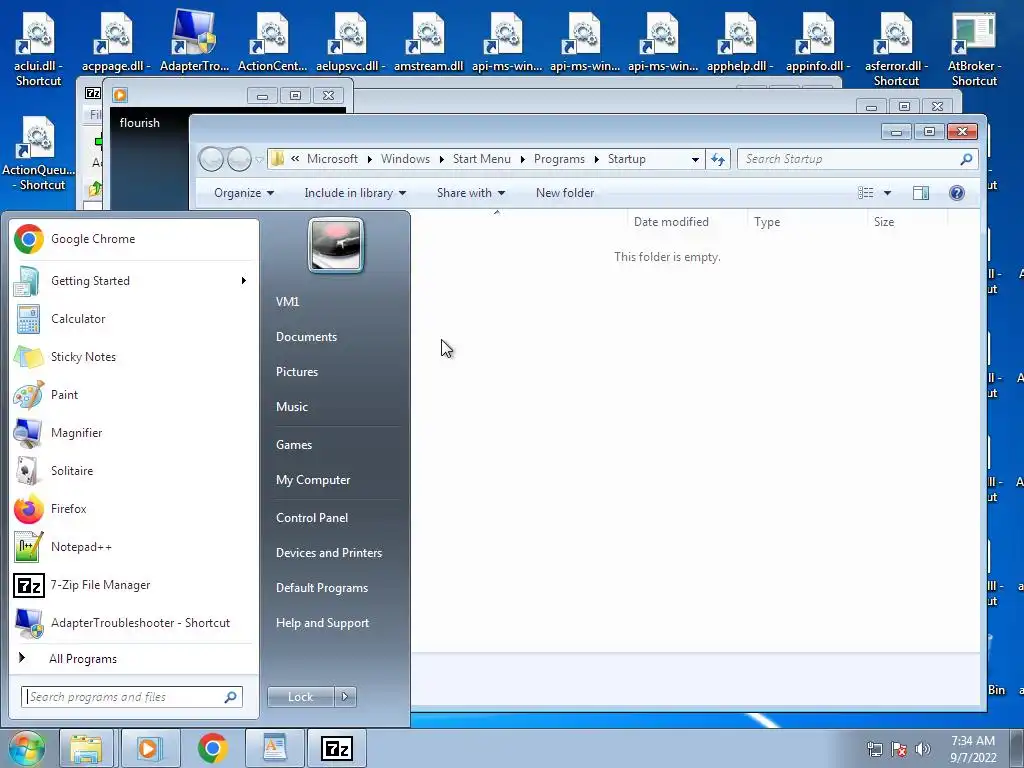Click the Lock button

click(x=300, y=697)
